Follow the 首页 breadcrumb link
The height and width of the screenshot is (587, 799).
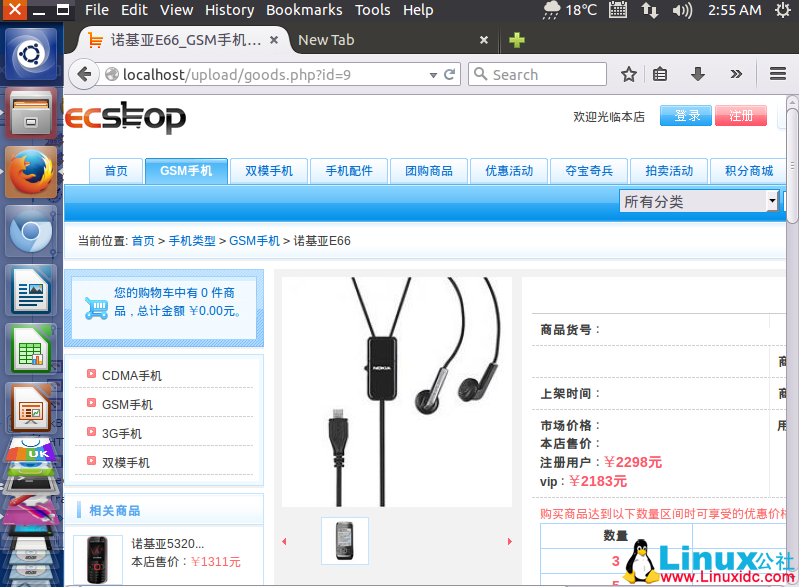143,241
